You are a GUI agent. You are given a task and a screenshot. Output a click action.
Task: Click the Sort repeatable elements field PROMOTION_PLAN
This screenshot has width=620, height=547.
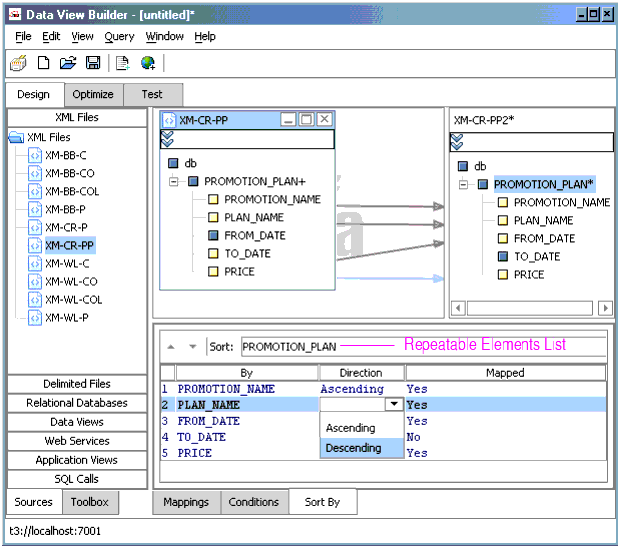pyautogui.click(x=424, y=347)
